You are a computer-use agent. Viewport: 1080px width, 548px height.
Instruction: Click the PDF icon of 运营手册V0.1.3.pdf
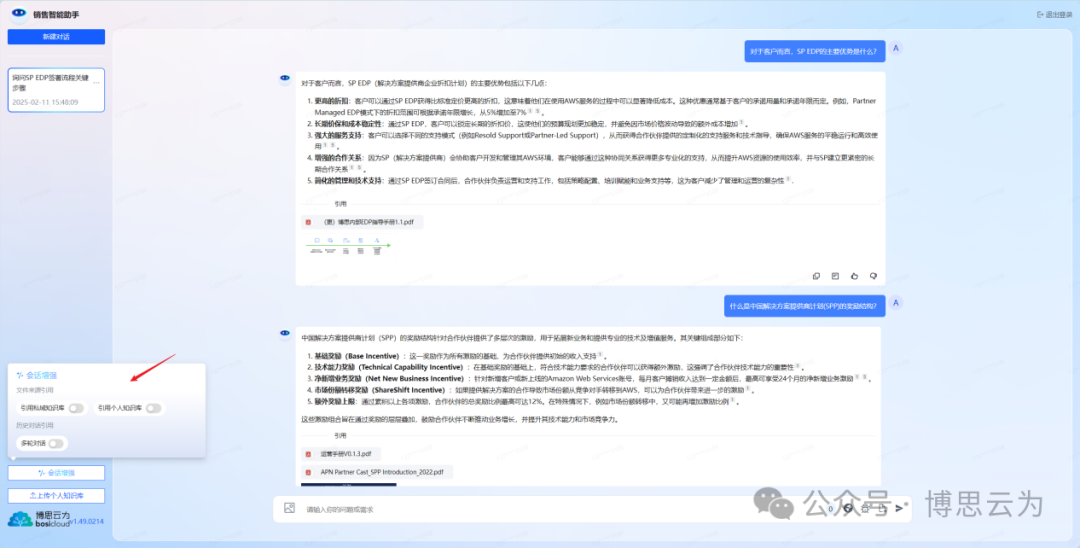308,454
